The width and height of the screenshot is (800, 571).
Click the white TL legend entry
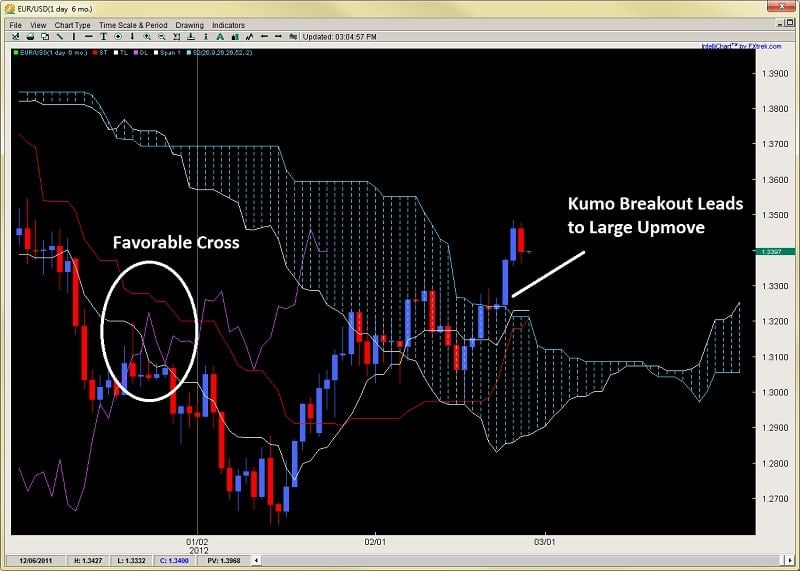pos(121,53)
